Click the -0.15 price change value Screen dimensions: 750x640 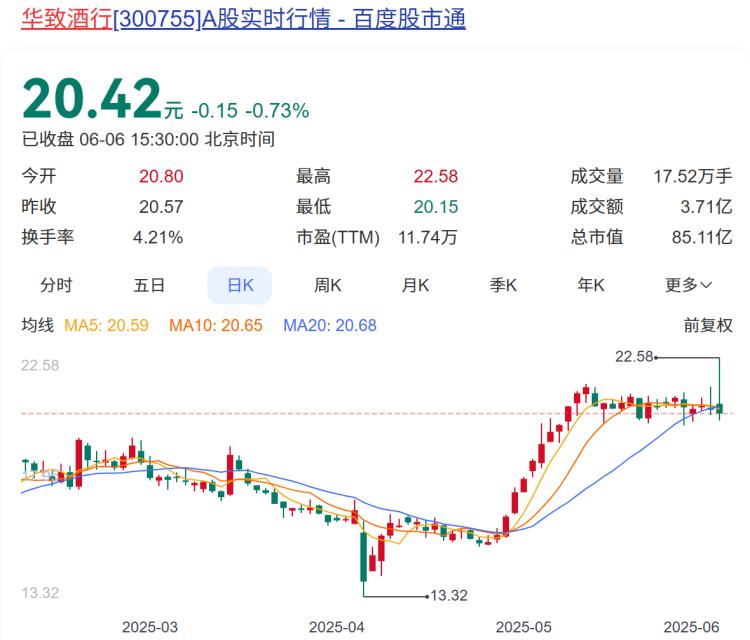tap(215, 110)
